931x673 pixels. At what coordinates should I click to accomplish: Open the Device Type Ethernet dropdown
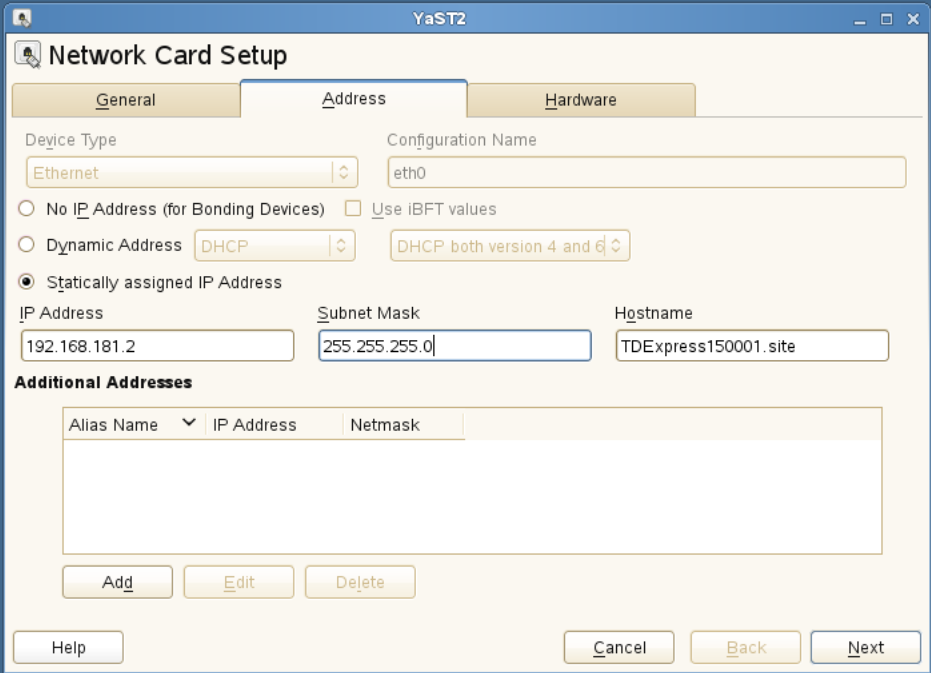190,172
